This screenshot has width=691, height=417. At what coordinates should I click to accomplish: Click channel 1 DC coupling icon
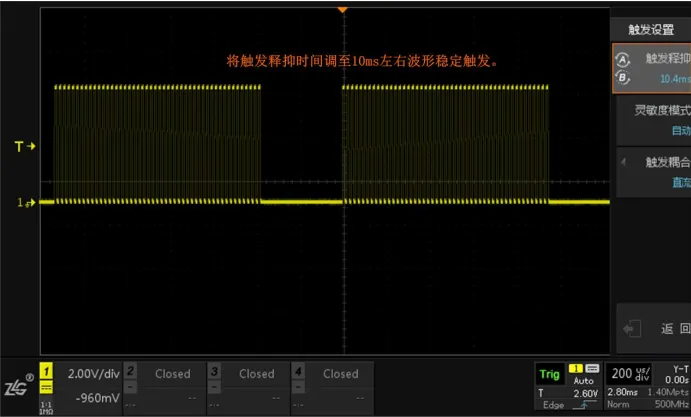coord(46,387)
